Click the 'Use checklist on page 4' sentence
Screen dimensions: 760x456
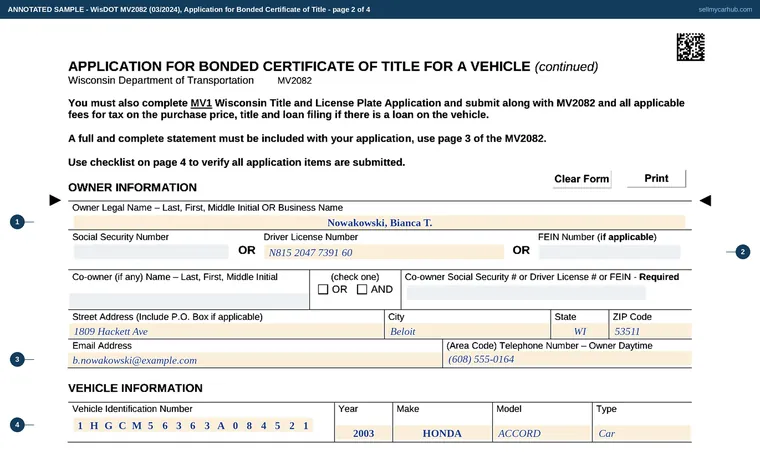[237, 162]
